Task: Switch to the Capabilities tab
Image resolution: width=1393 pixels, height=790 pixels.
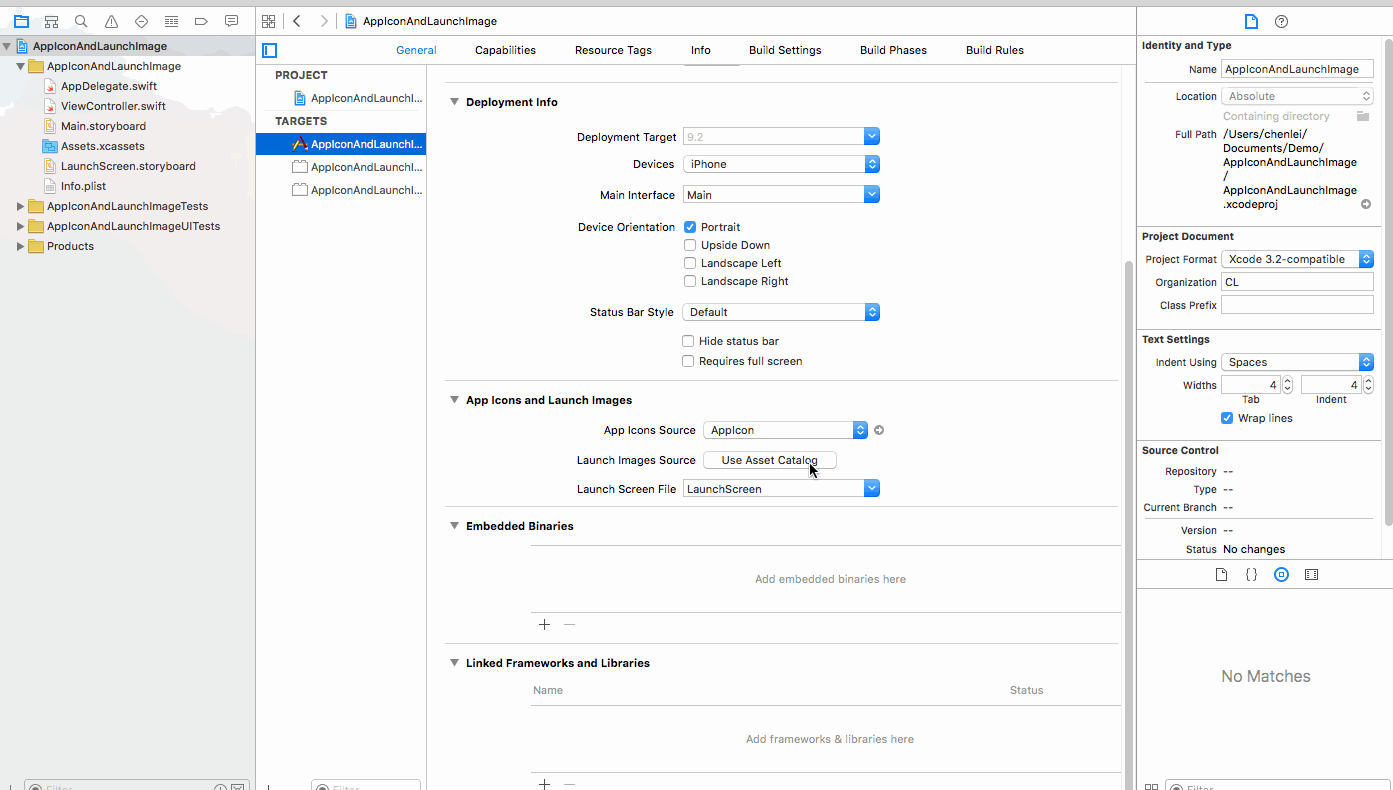Action: tap(505, 50)
